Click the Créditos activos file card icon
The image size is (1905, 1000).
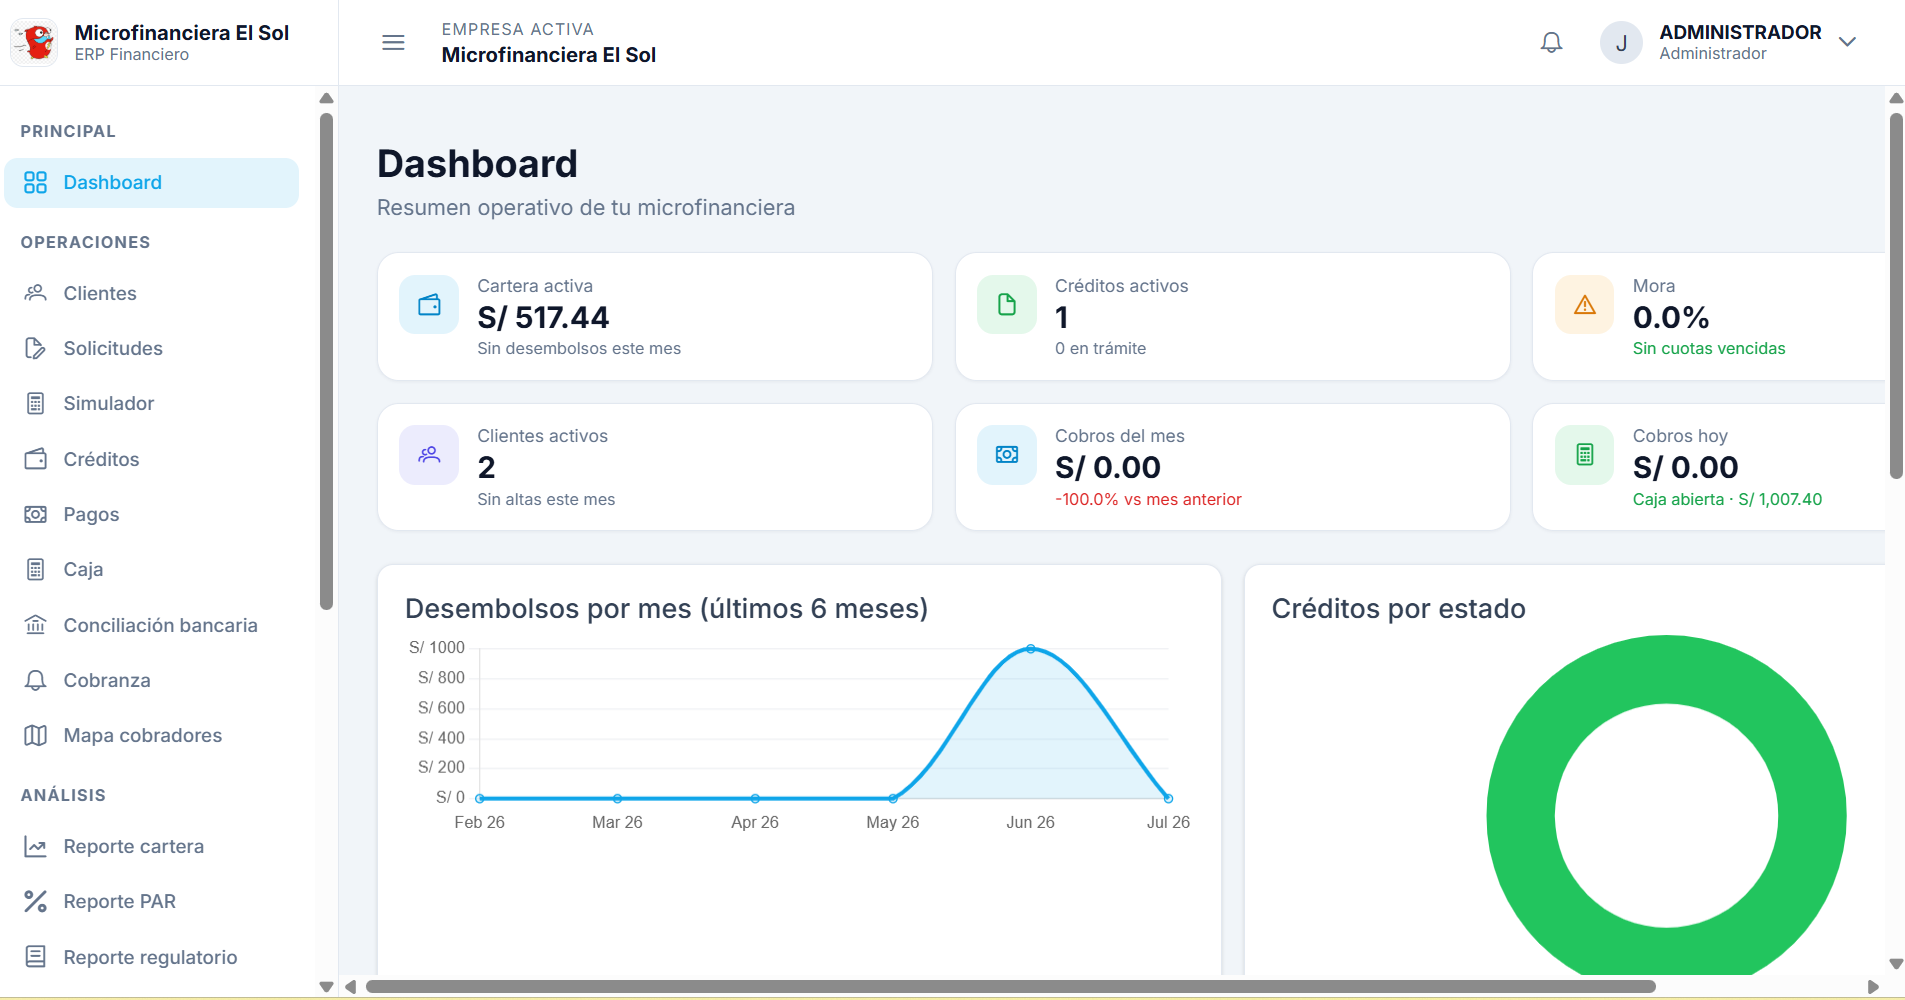pos(1007,305)
